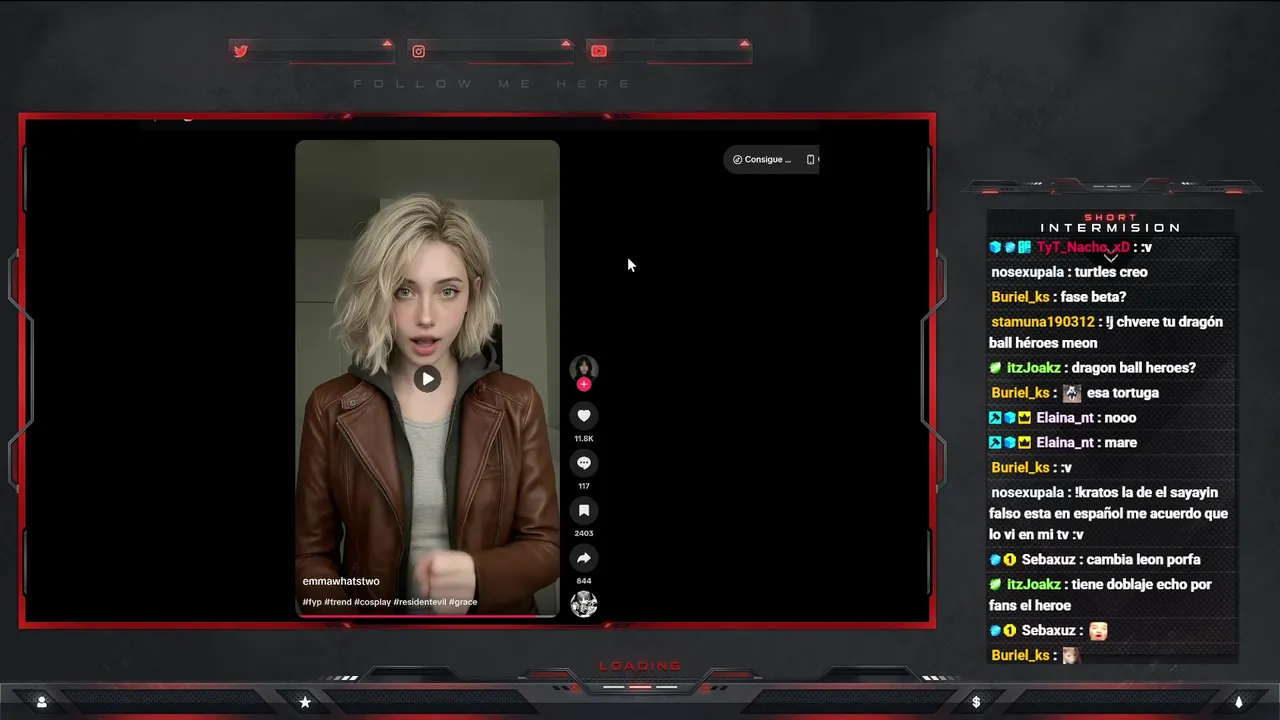The height and width of the screenshot is (720, 1280).
Task: Open comments with the speech bubble icon
Action: (x=584, y=463)
